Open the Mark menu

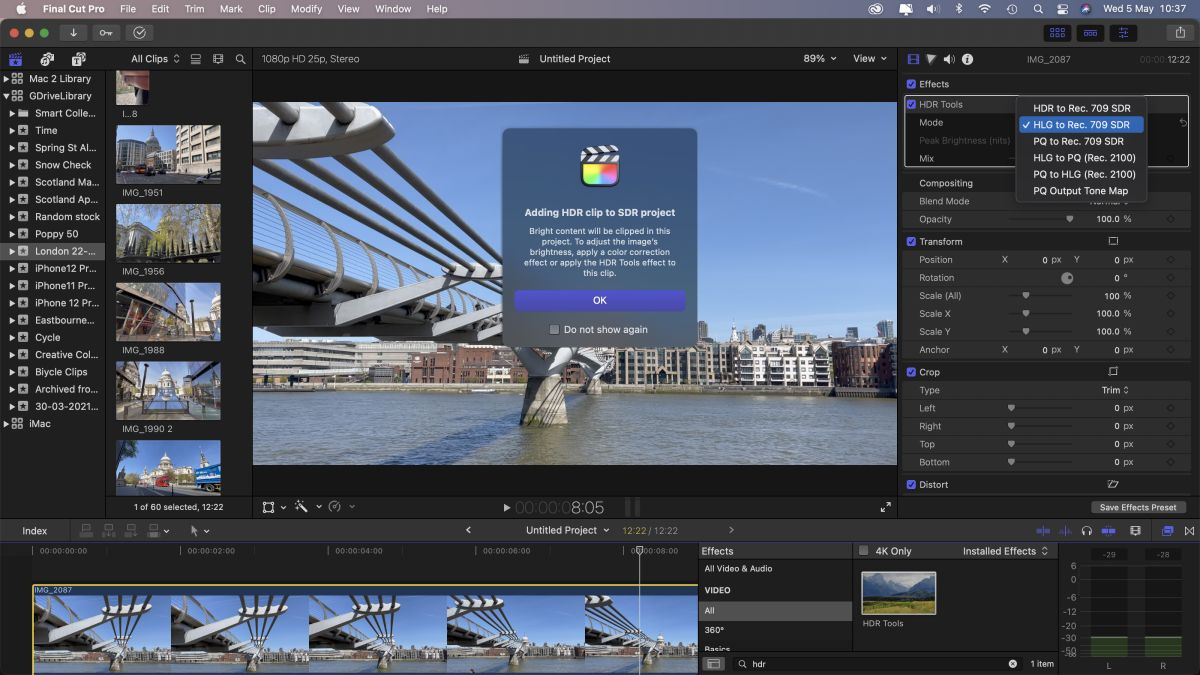[231, 9]
